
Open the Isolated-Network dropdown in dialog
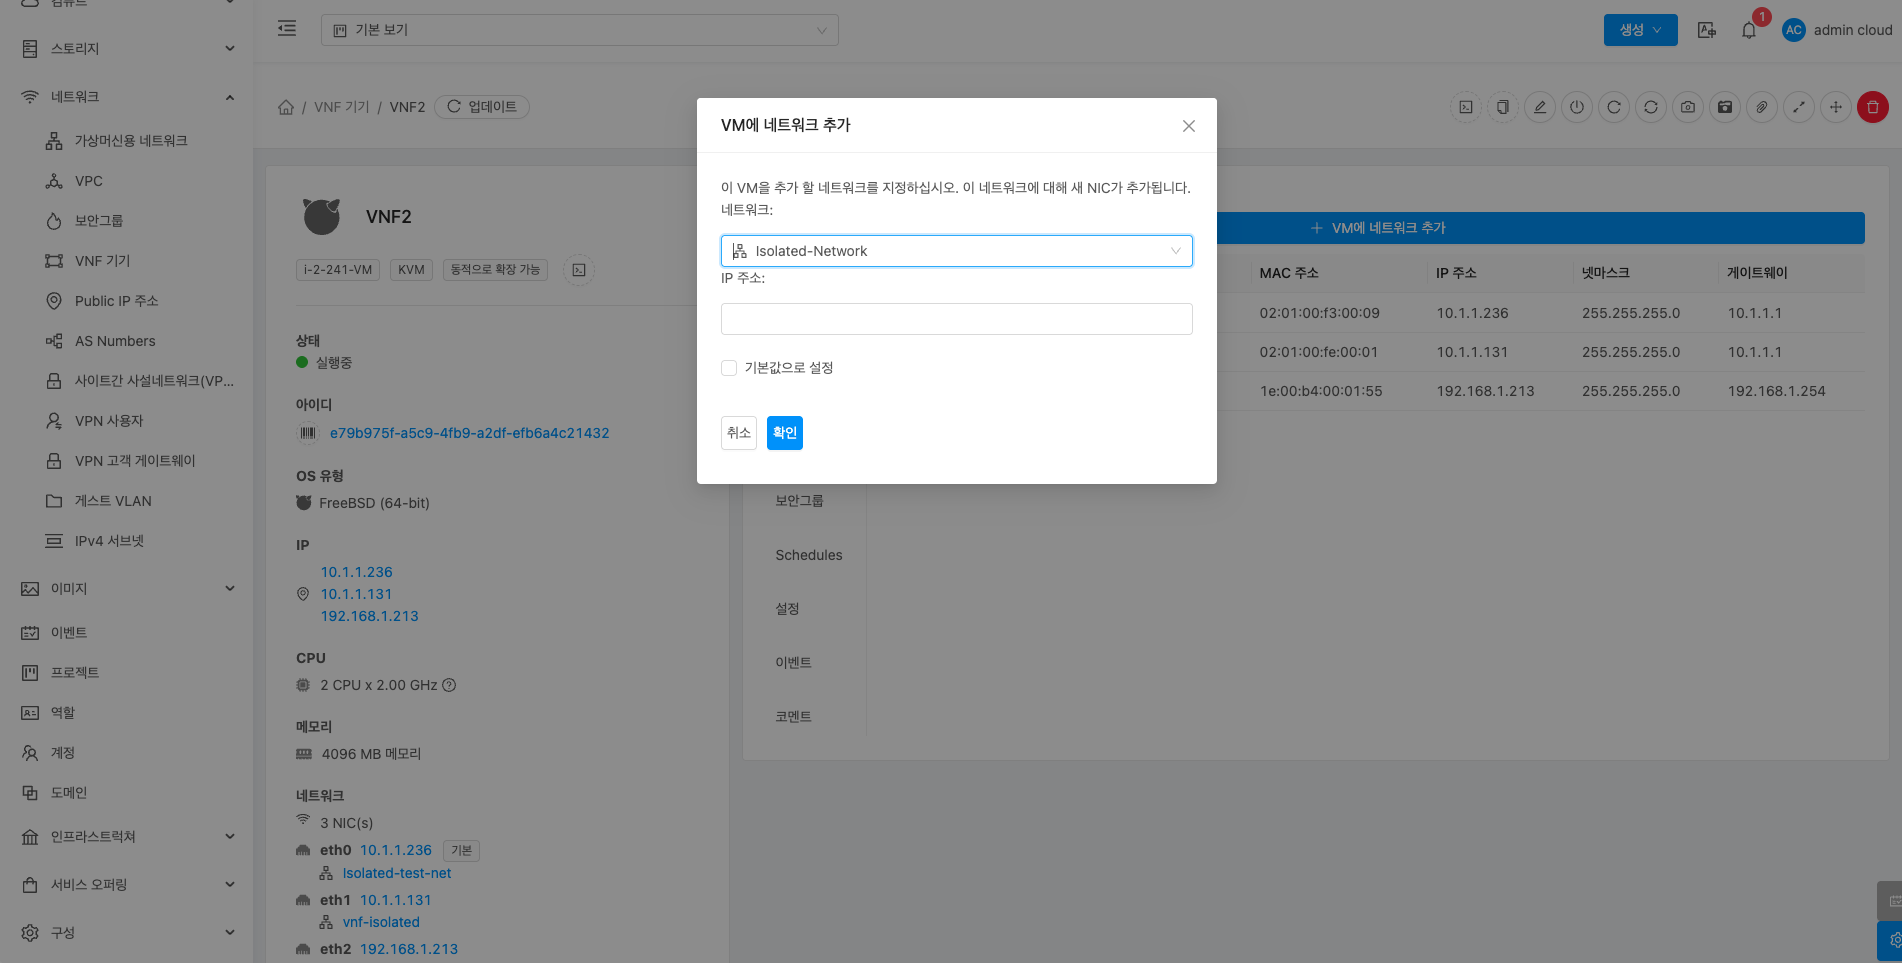(x=956, y=251)
